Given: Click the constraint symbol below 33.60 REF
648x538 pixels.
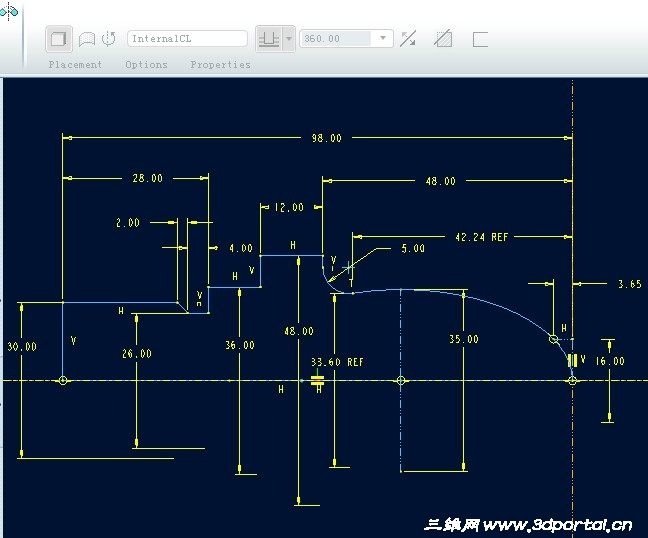Looking at the screenshot, I should (x=317, y=381).
